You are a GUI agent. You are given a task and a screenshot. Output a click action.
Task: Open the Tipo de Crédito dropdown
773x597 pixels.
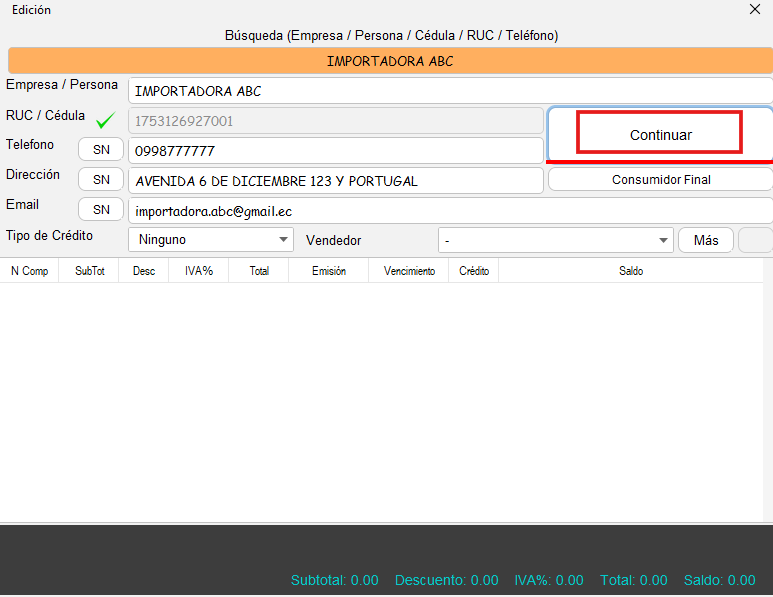(x=210, y=240)
